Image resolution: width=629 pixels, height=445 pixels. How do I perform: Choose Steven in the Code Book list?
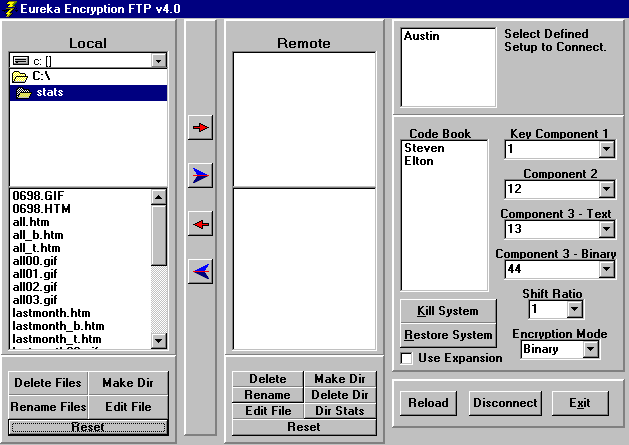pos(424,148)
